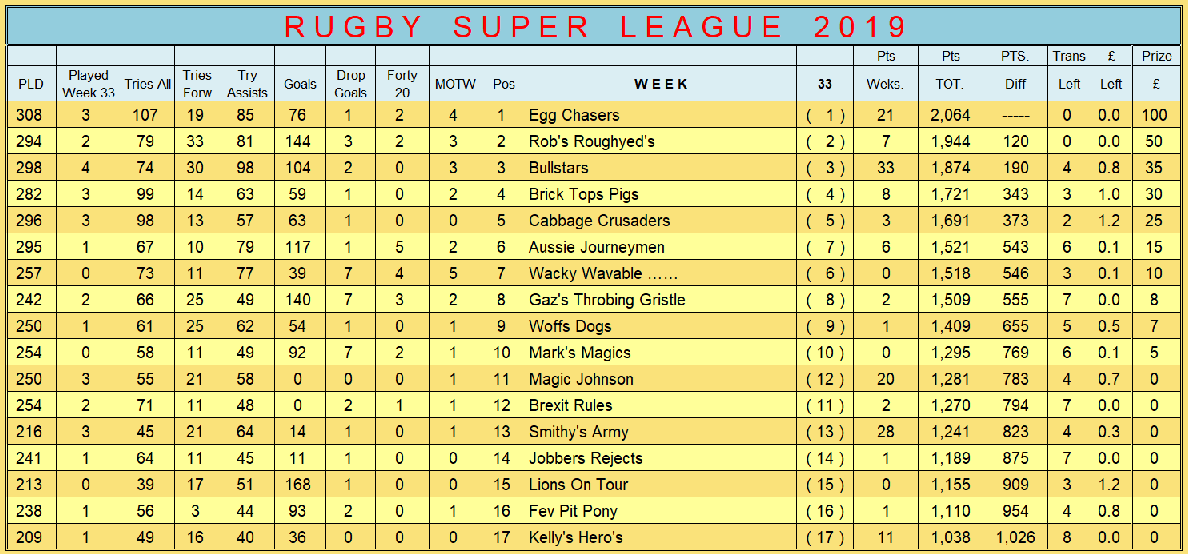Click Kelly's Hero's points difference 1,026
Screen dimensions: 1188x554
[x=1016, y=537]
